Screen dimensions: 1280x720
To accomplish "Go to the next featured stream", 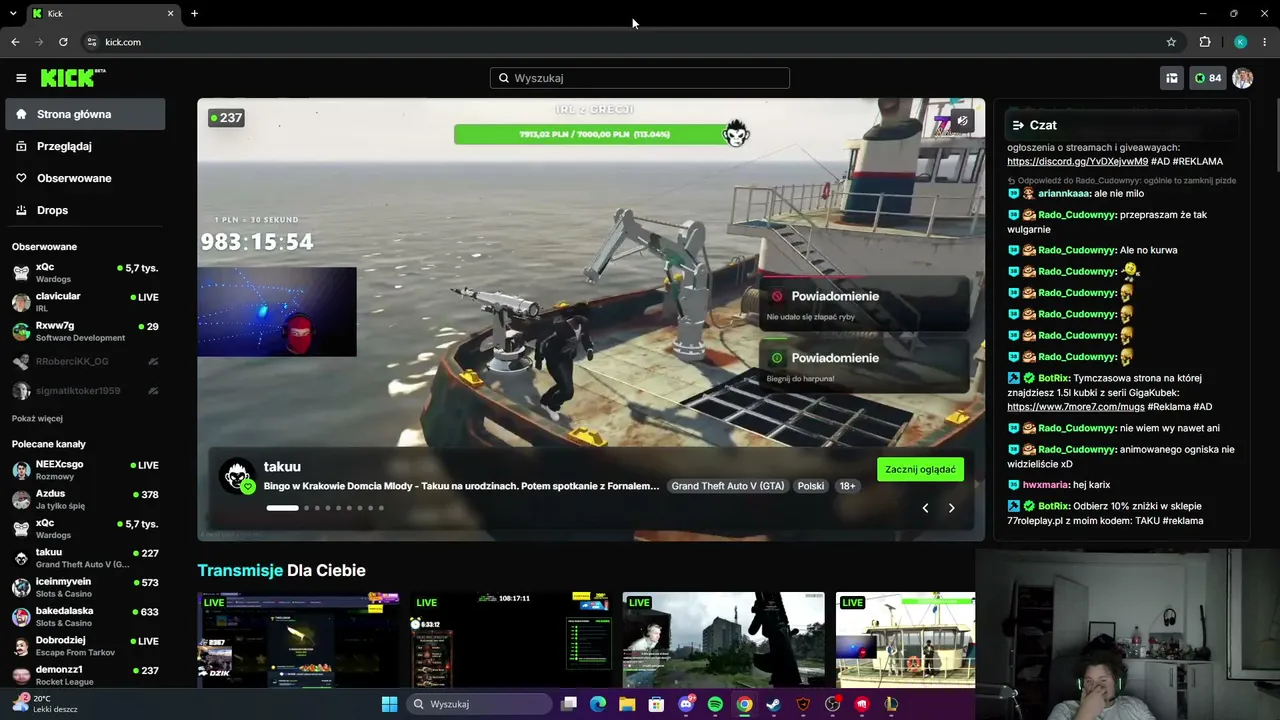I will (x=951, y=508).
